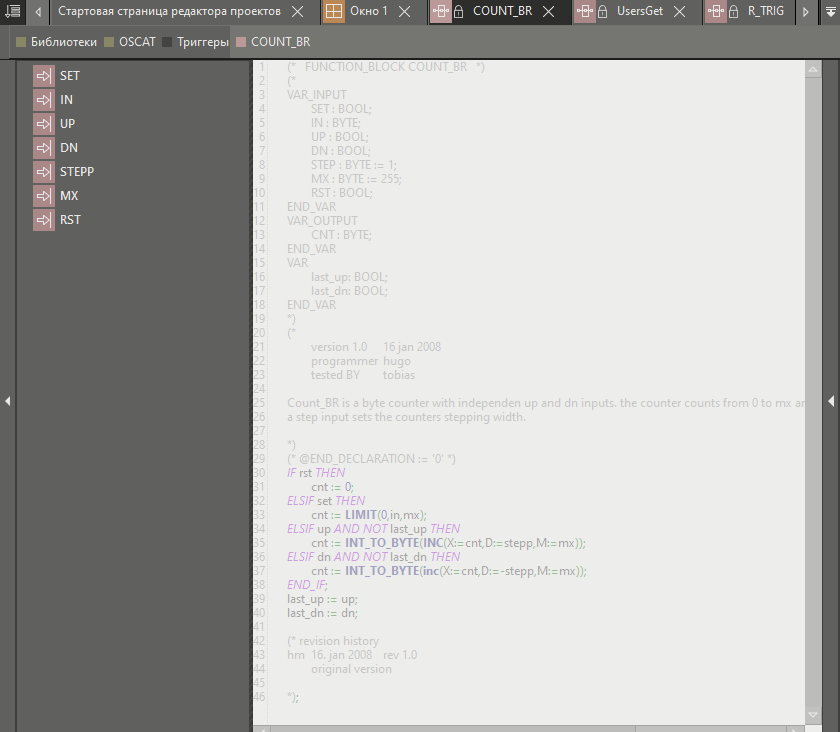The image size is (840, 732).
Task: Select the IN input arrow icon
Action: [43, 100]
